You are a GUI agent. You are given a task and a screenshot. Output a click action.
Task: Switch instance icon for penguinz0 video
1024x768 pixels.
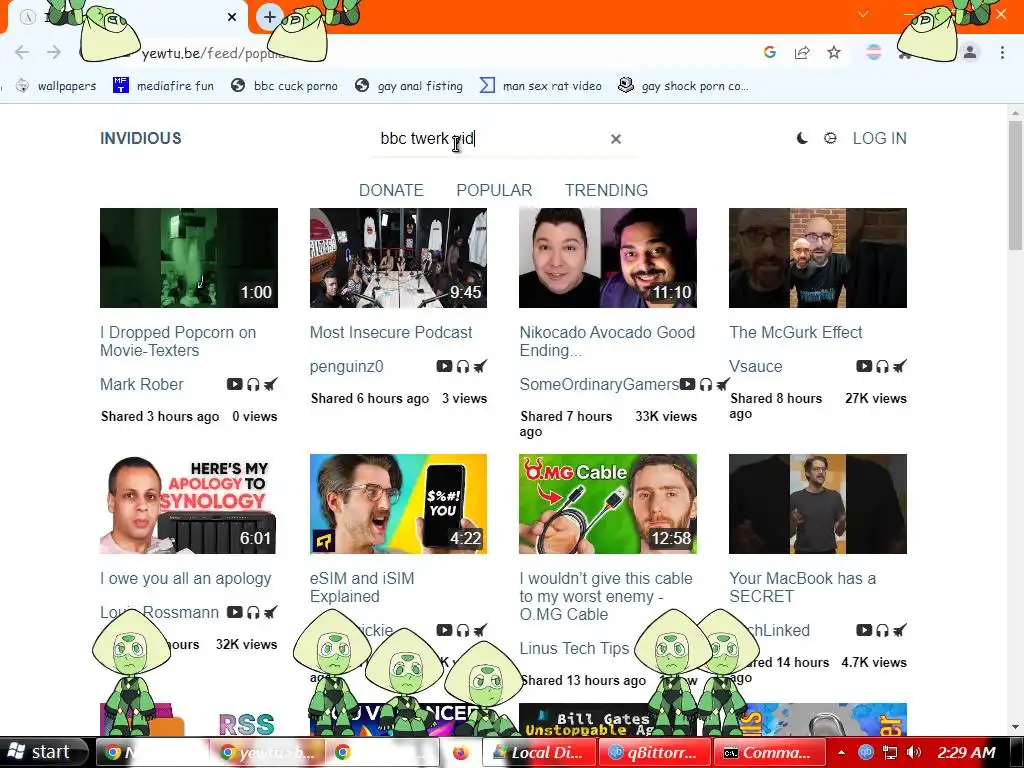480,366
